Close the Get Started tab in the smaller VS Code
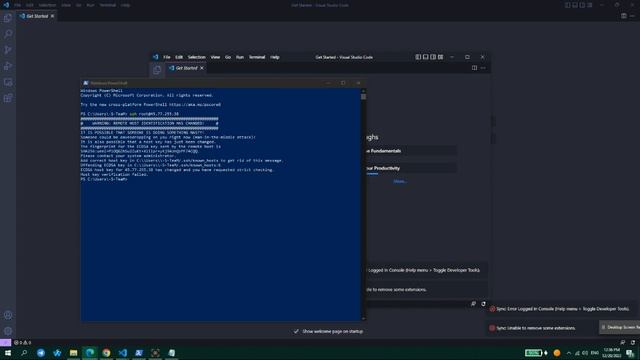Screen dimensions: 640x360 [x=202, y=68]
